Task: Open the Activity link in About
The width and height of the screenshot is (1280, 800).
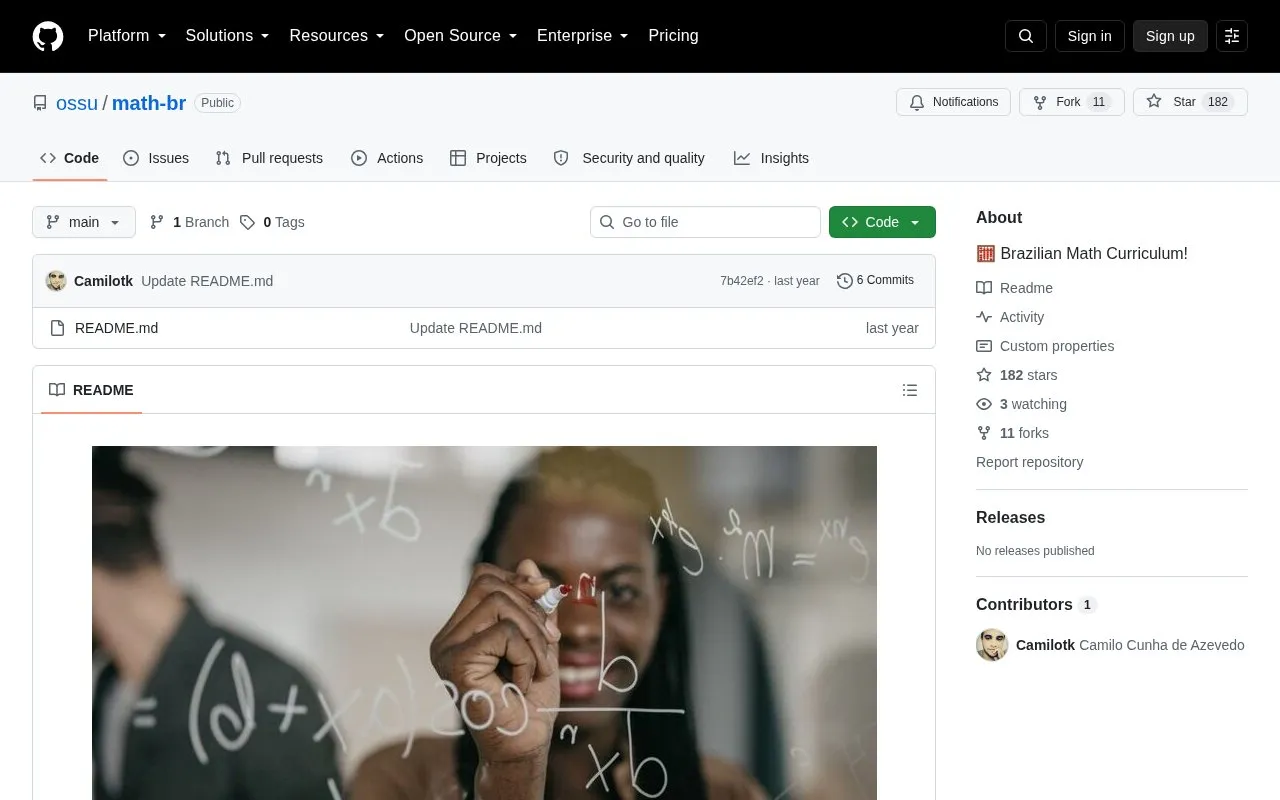Action: point(1010,317)
